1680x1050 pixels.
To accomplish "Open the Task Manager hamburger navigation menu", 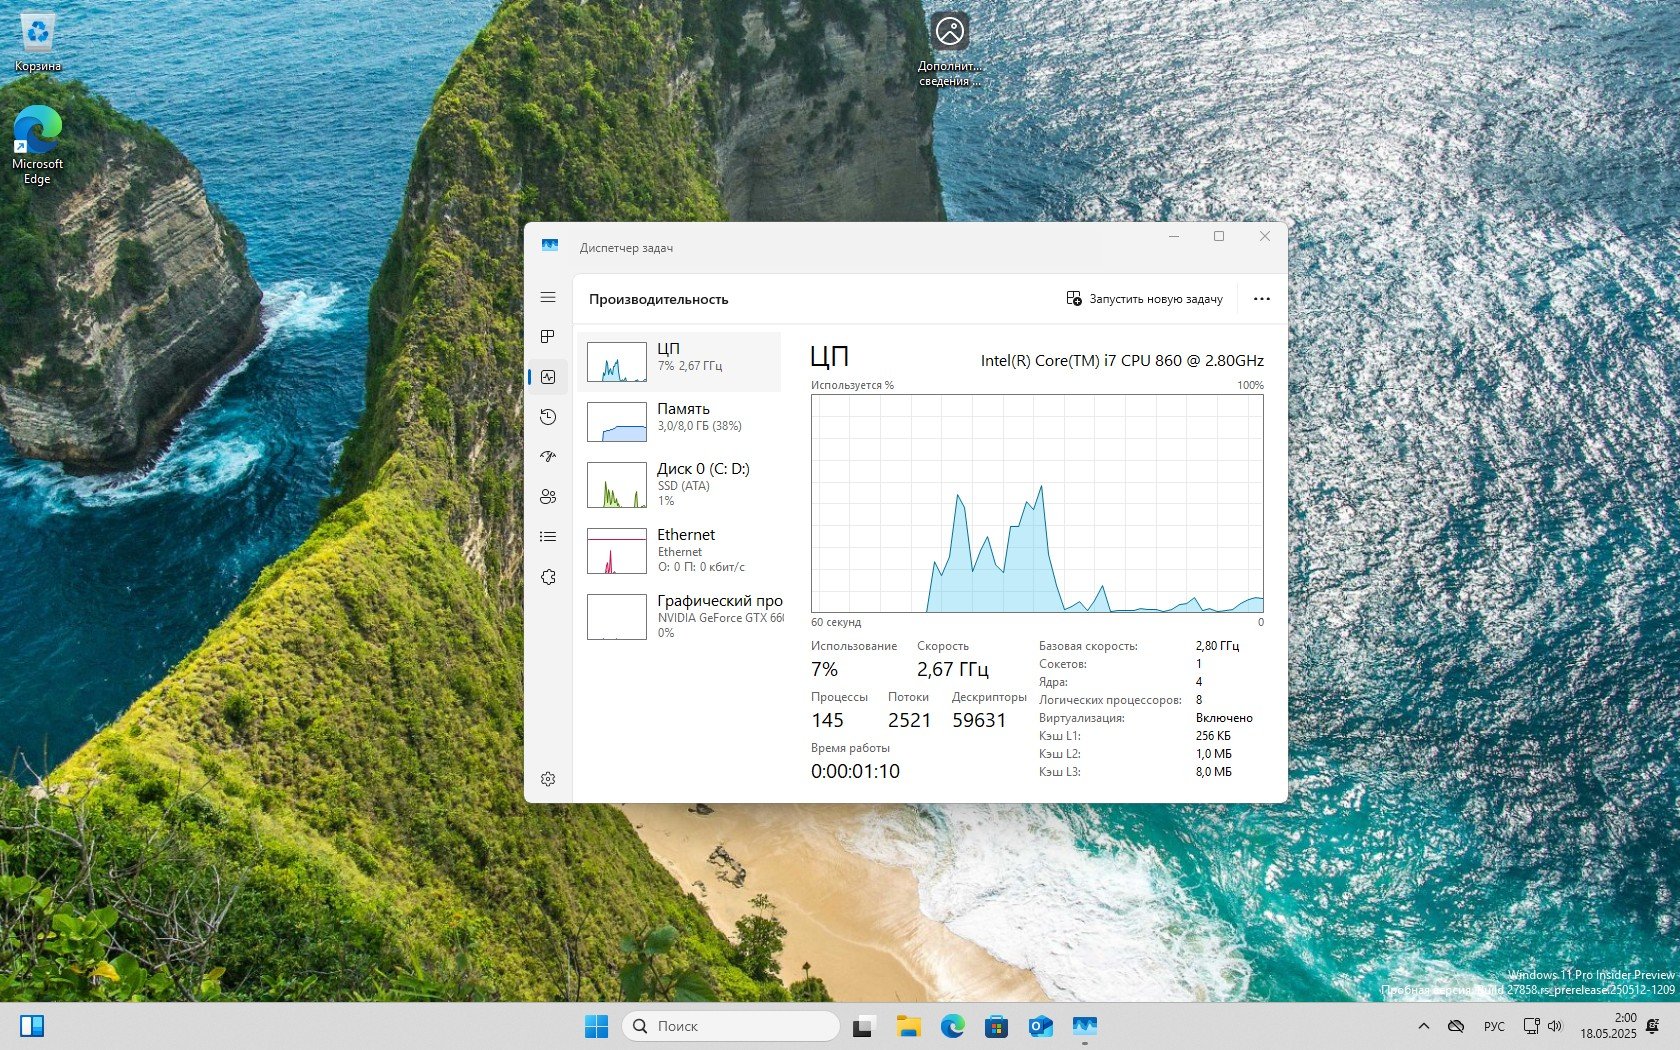I will pyautogui.click(x=548, y=297).
